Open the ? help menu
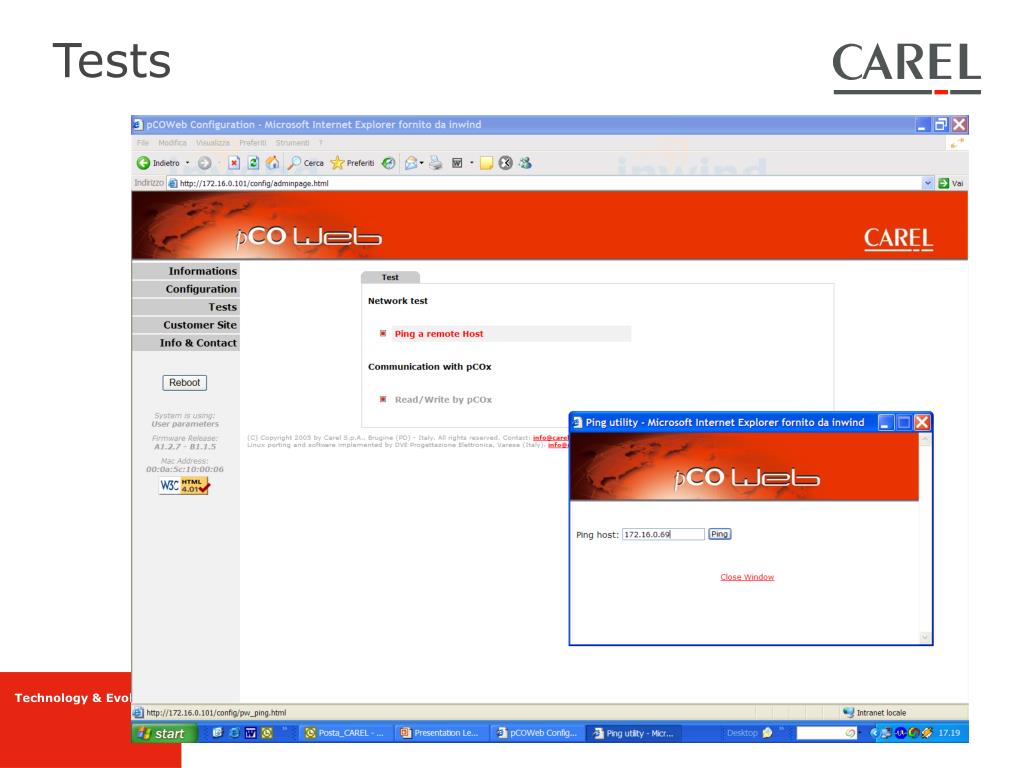The image size is (1024, 768). click(321, 143)
